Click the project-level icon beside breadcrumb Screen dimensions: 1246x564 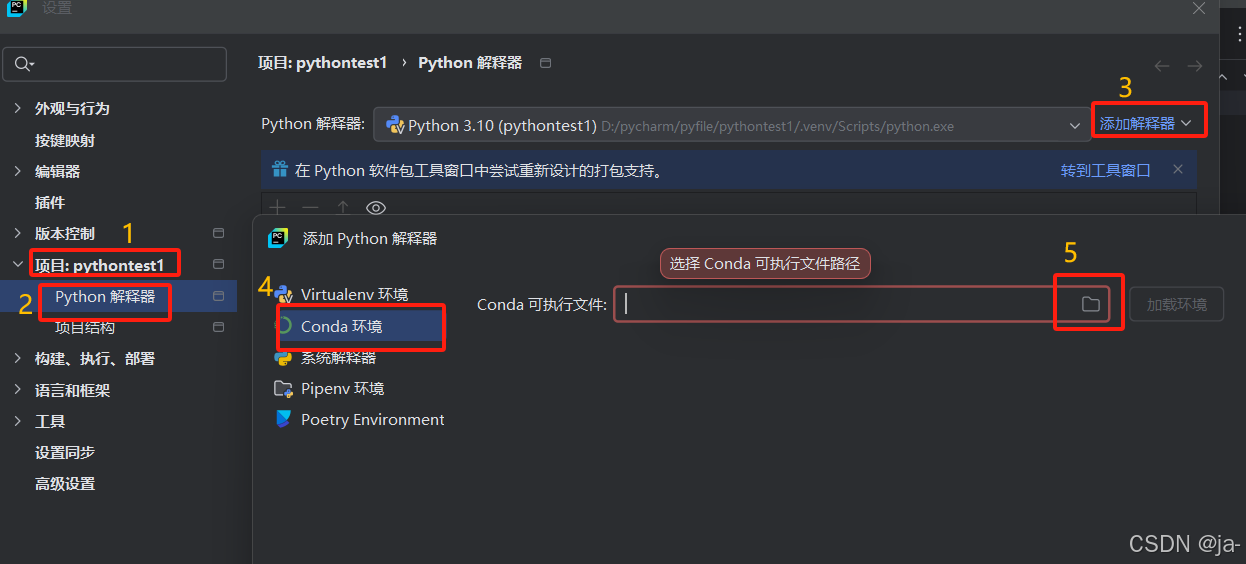point(545,63)
